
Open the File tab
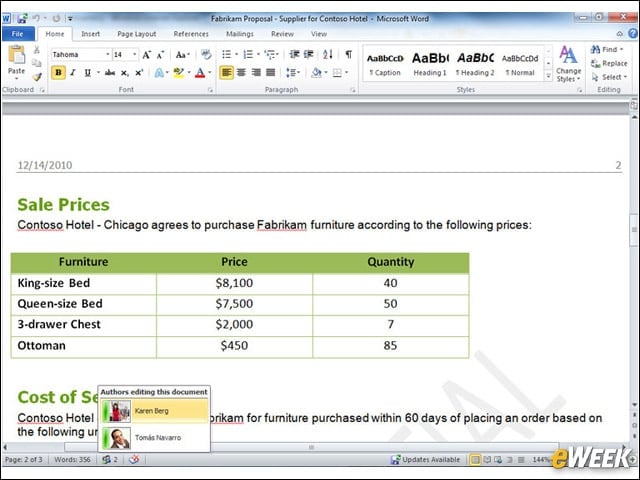(x=18, y=34)
